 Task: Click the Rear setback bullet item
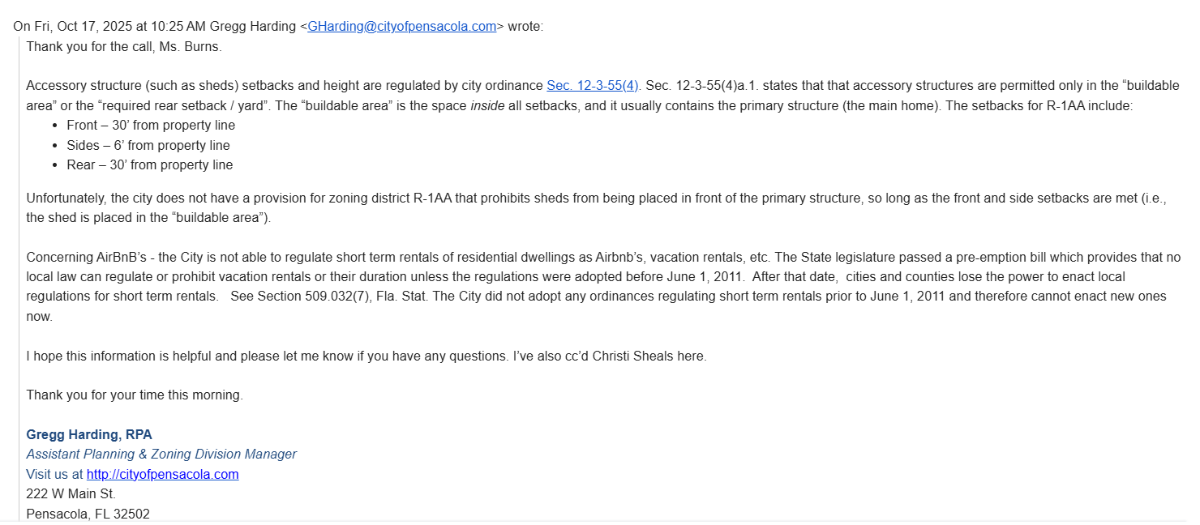point(150,165)
